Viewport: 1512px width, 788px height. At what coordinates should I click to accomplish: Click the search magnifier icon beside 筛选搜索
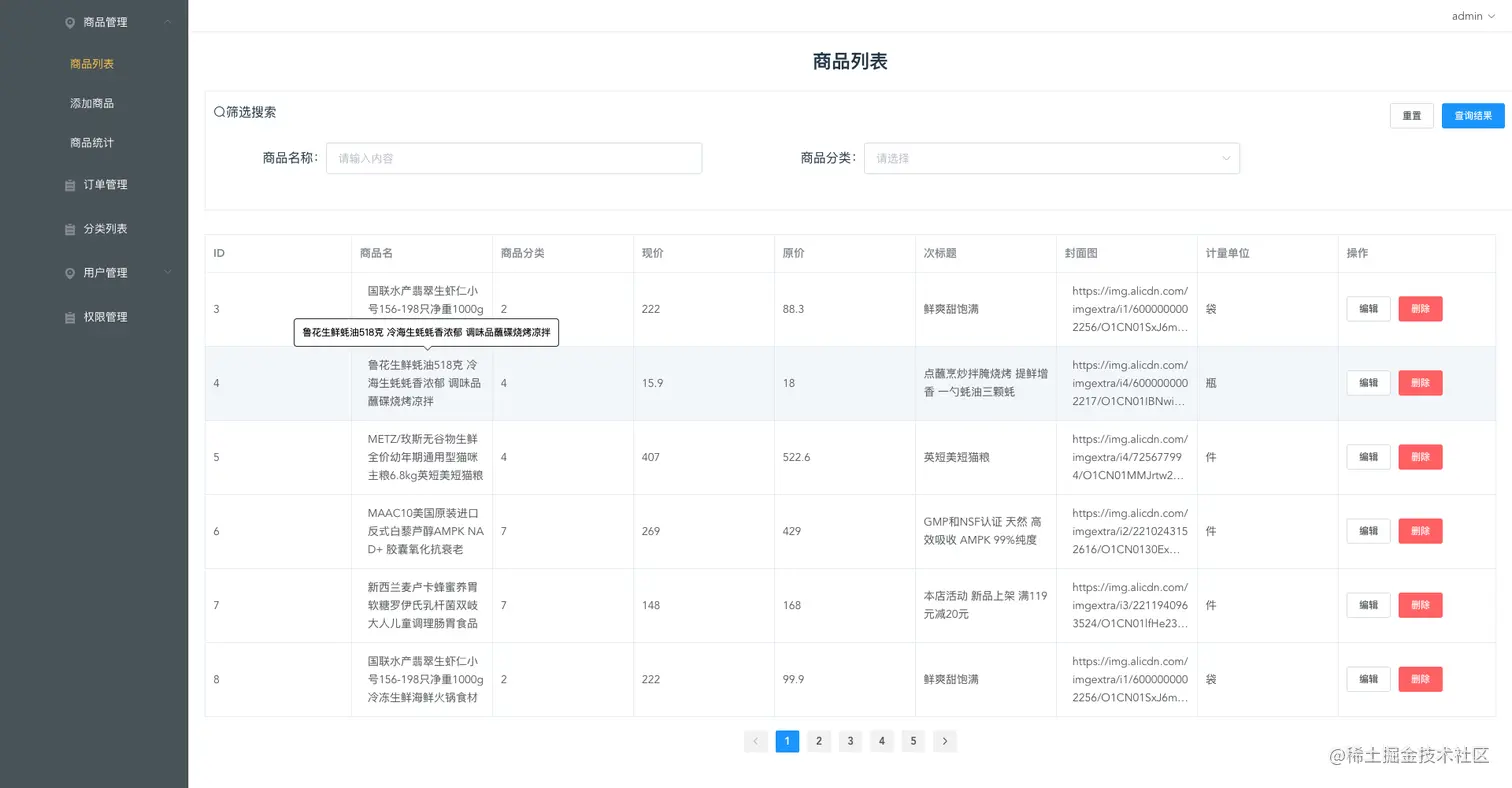(219, 112)
